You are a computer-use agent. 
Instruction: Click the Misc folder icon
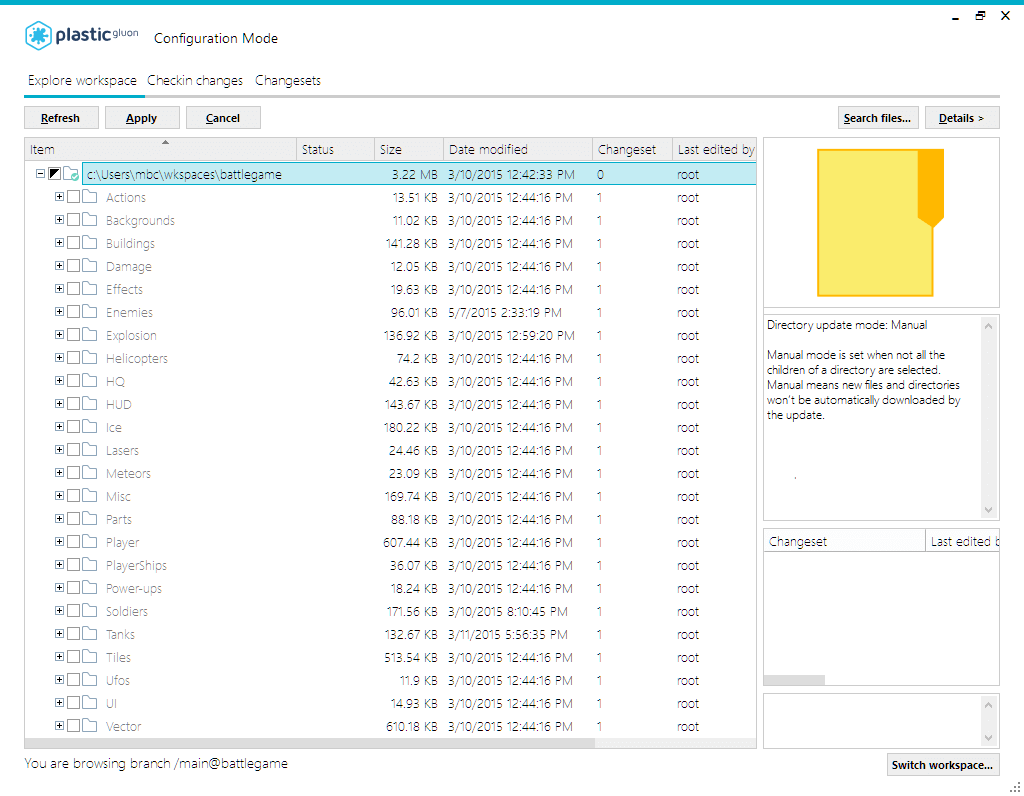tap(89, 496)
